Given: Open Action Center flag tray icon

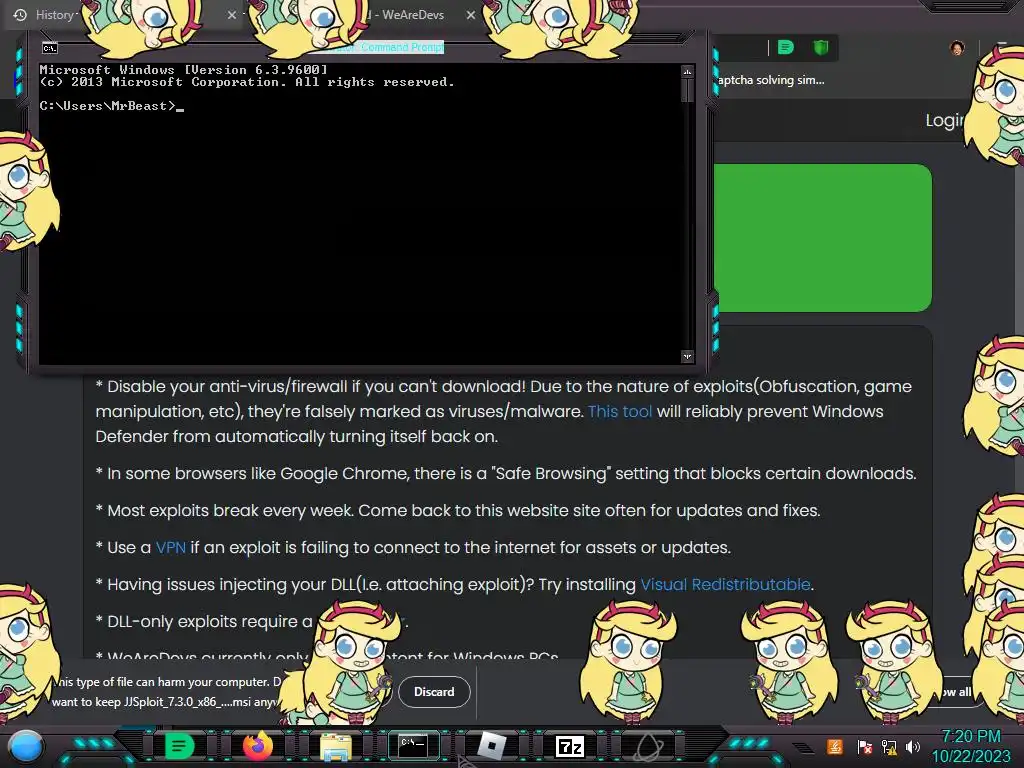Looking at the screenshot, I should [x=864, y=746].
